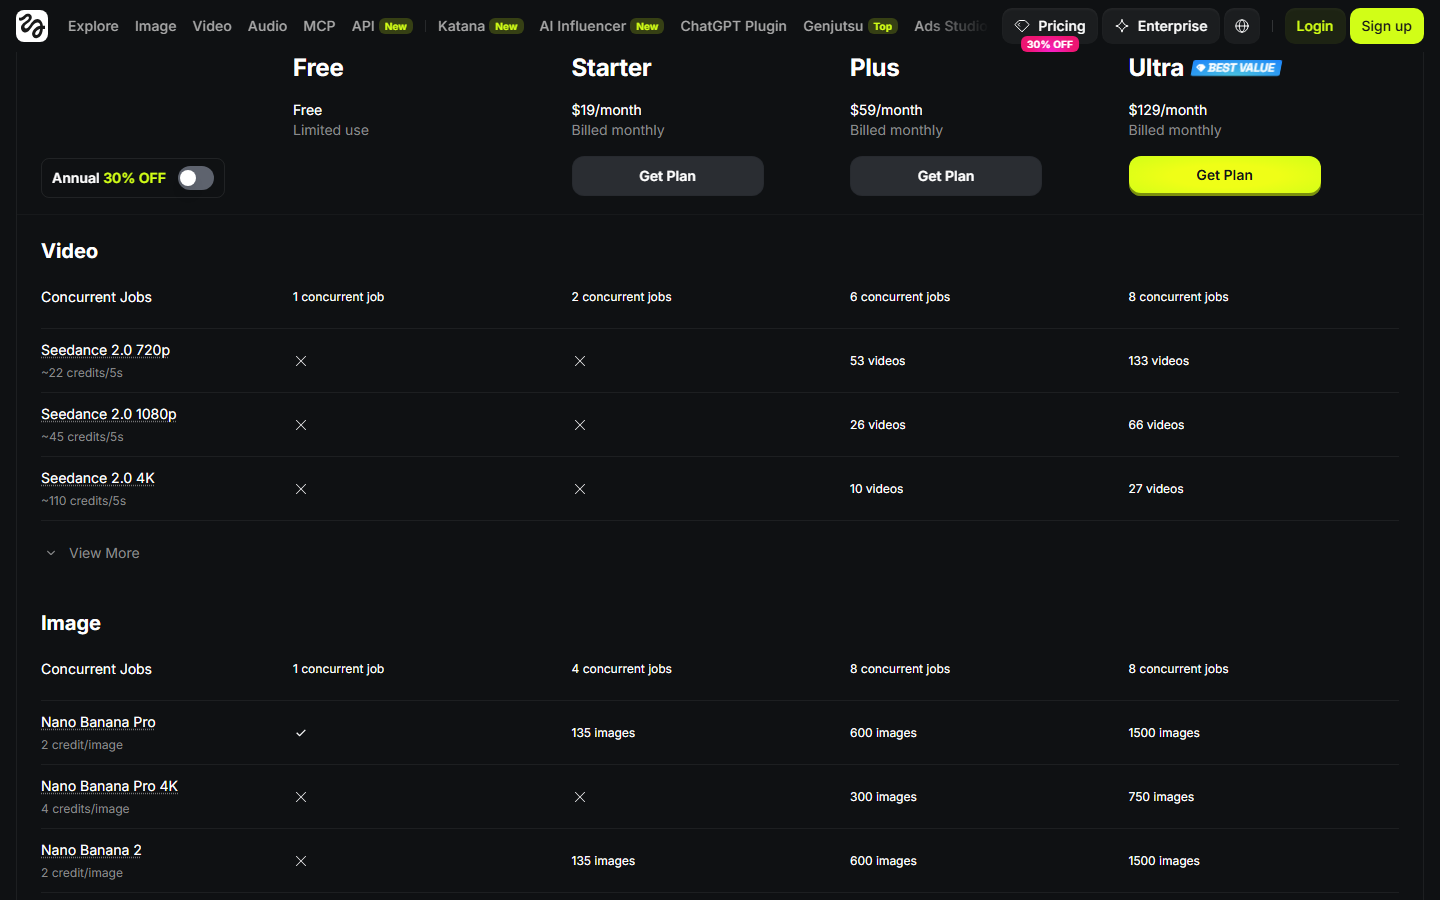Image resolution: width=1440 pixels, height=900 pixels.
Task: Open the Katana nav item
Action: click(x=480, y=26)
